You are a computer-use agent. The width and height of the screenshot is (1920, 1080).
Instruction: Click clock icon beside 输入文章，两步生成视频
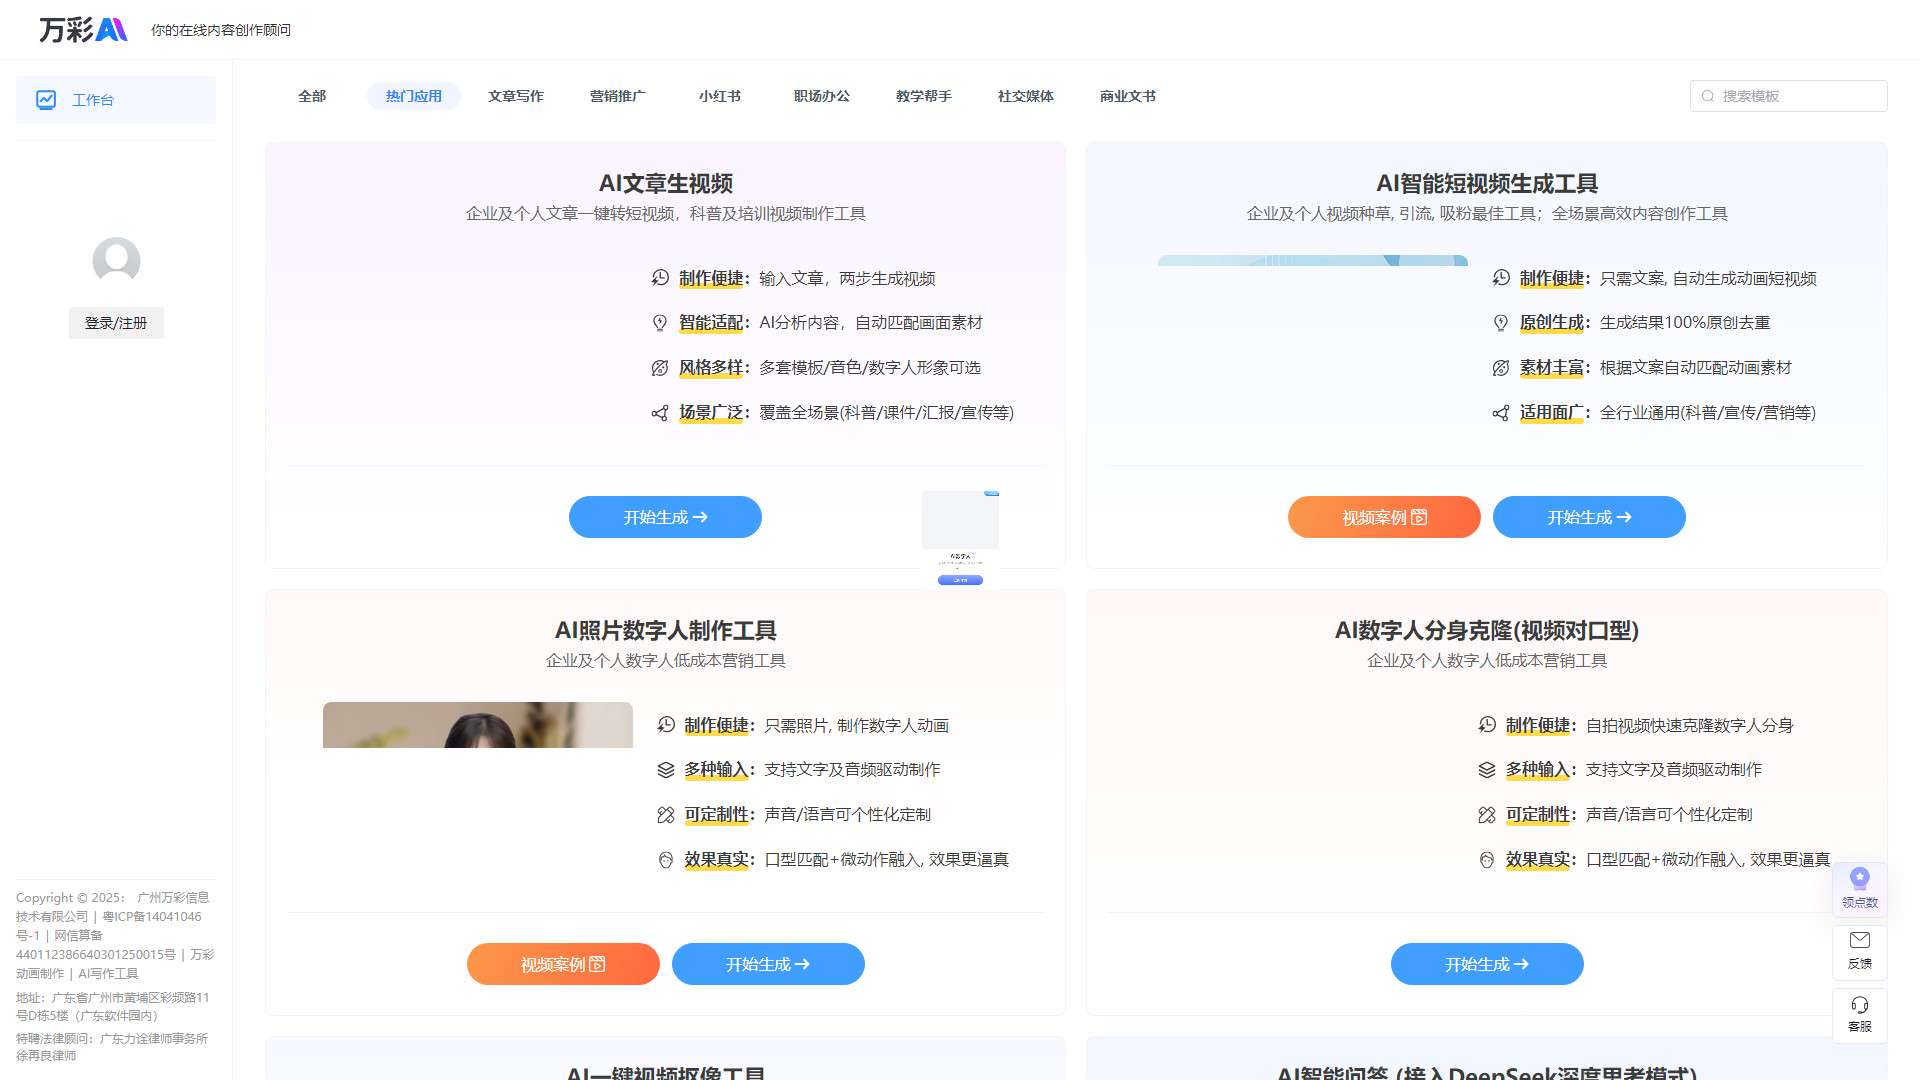point(660,278)
